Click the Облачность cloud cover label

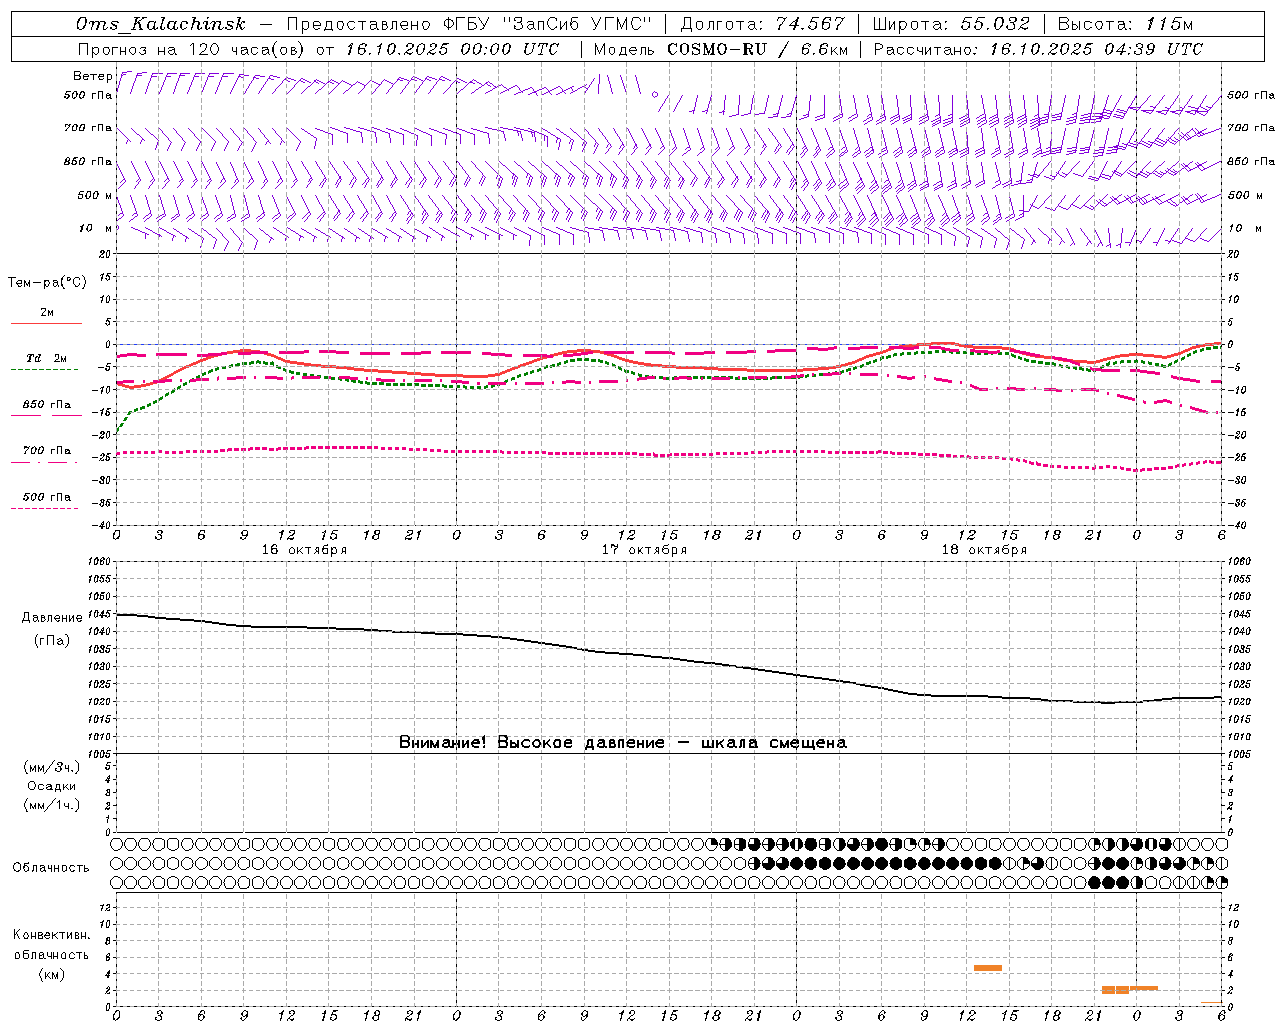click(51, 868)
